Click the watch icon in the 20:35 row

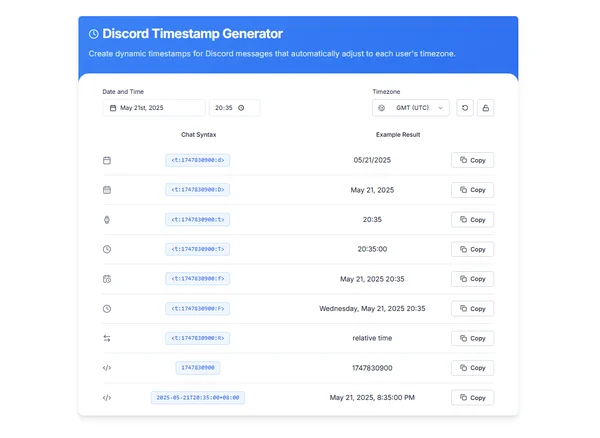(x=107, y=220)
